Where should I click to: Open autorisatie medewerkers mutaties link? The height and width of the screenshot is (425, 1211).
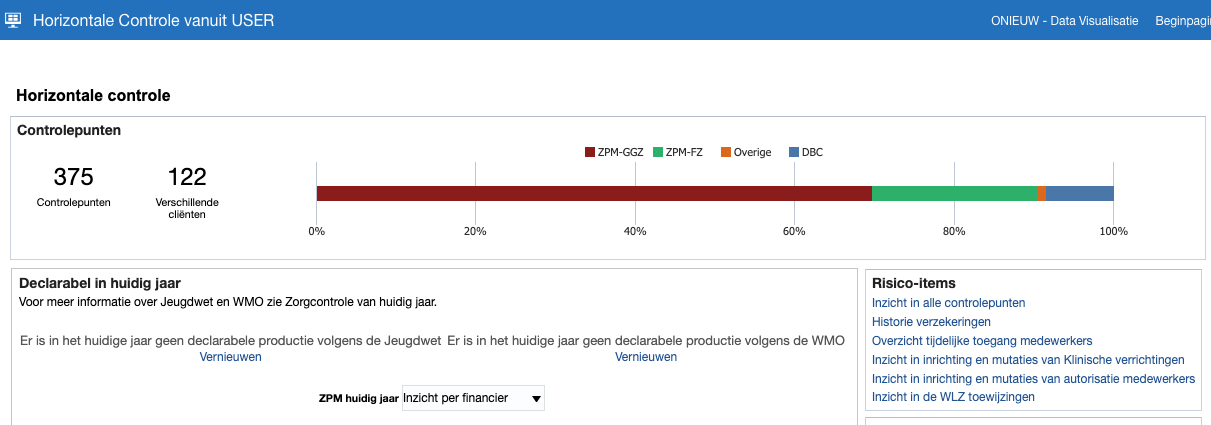(1033, 379)
